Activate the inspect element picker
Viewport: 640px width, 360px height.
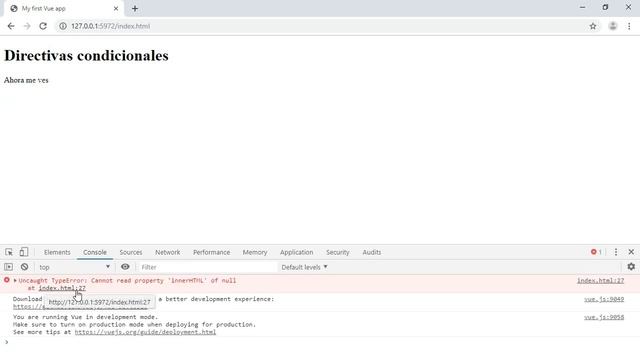click(9, 252)
